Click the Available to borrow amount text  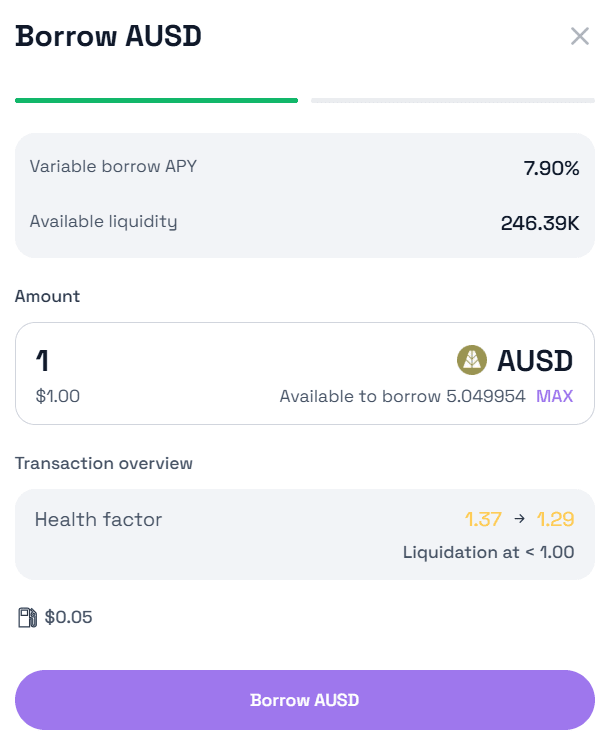click(402, 396)
